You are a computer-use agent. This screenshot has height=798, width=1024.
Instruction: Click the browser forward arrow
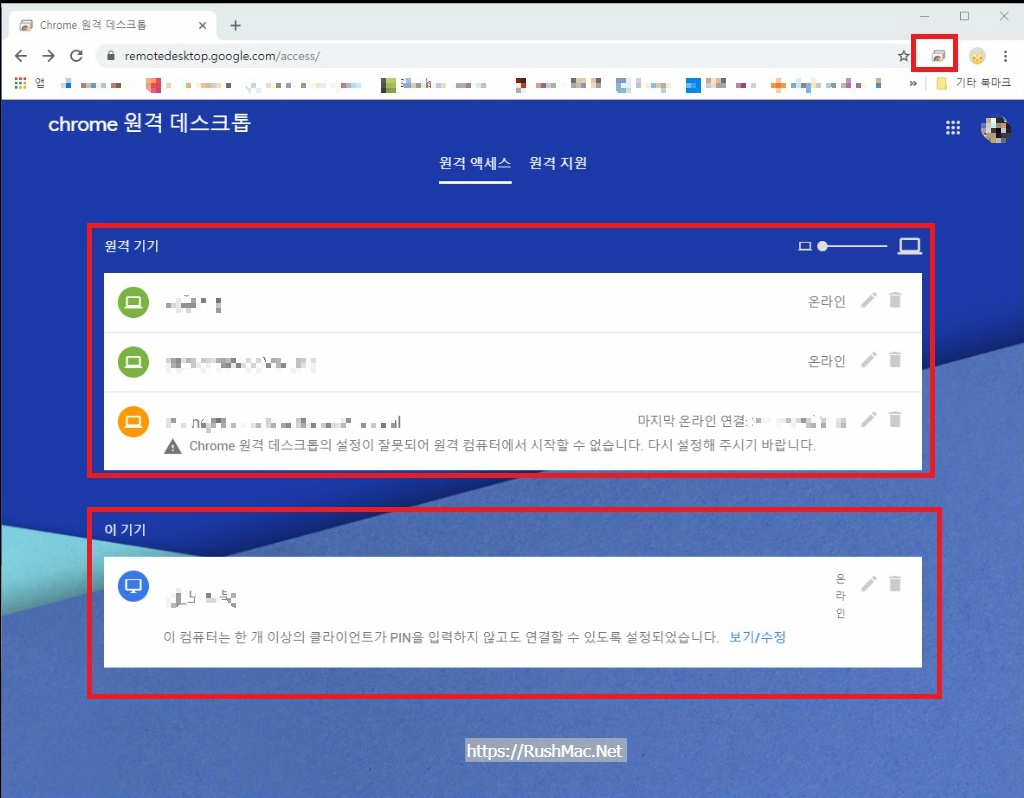(x=48, y=56)
